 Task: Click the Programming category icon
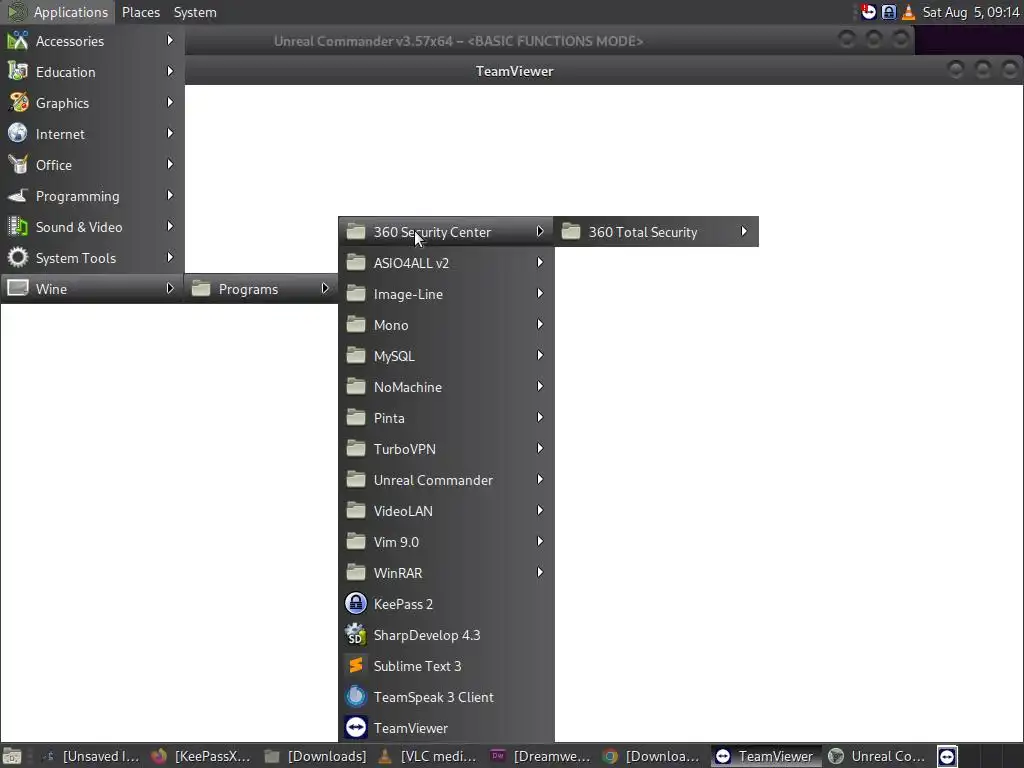(x=18, y=196)
